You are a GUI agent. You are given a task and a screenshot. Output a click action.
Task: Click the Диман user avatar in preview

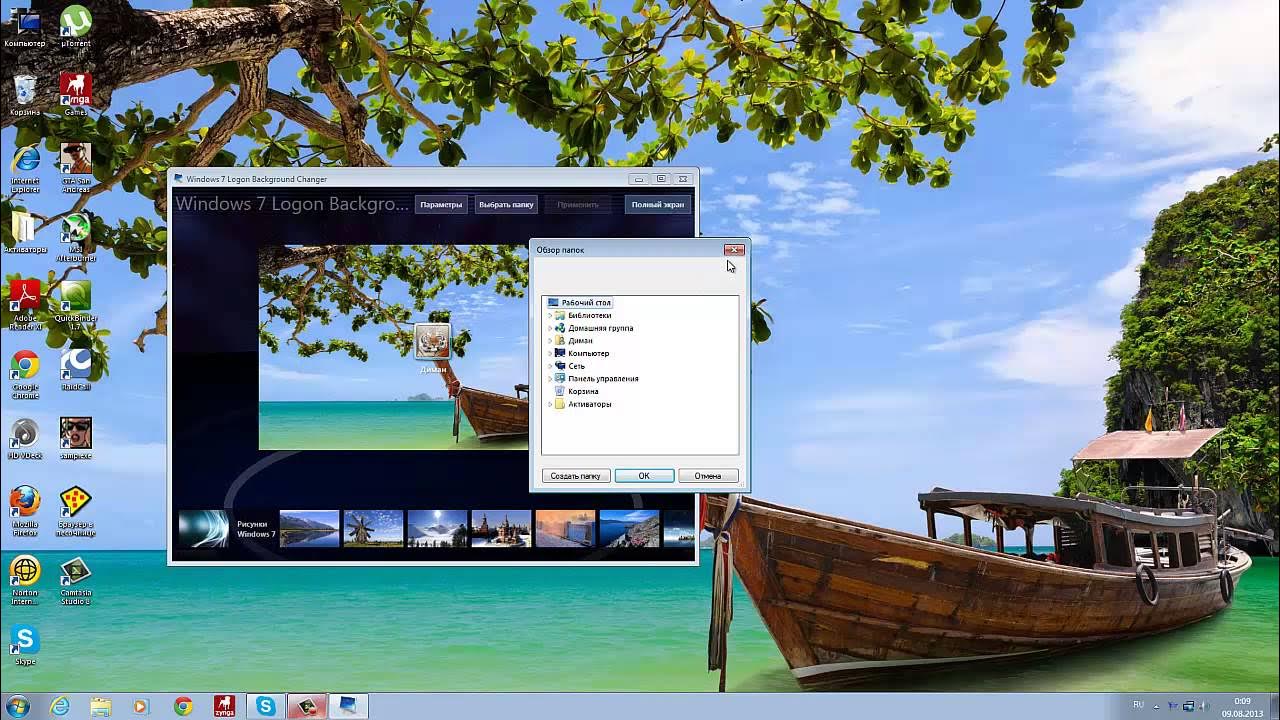[x=433, y=341]
